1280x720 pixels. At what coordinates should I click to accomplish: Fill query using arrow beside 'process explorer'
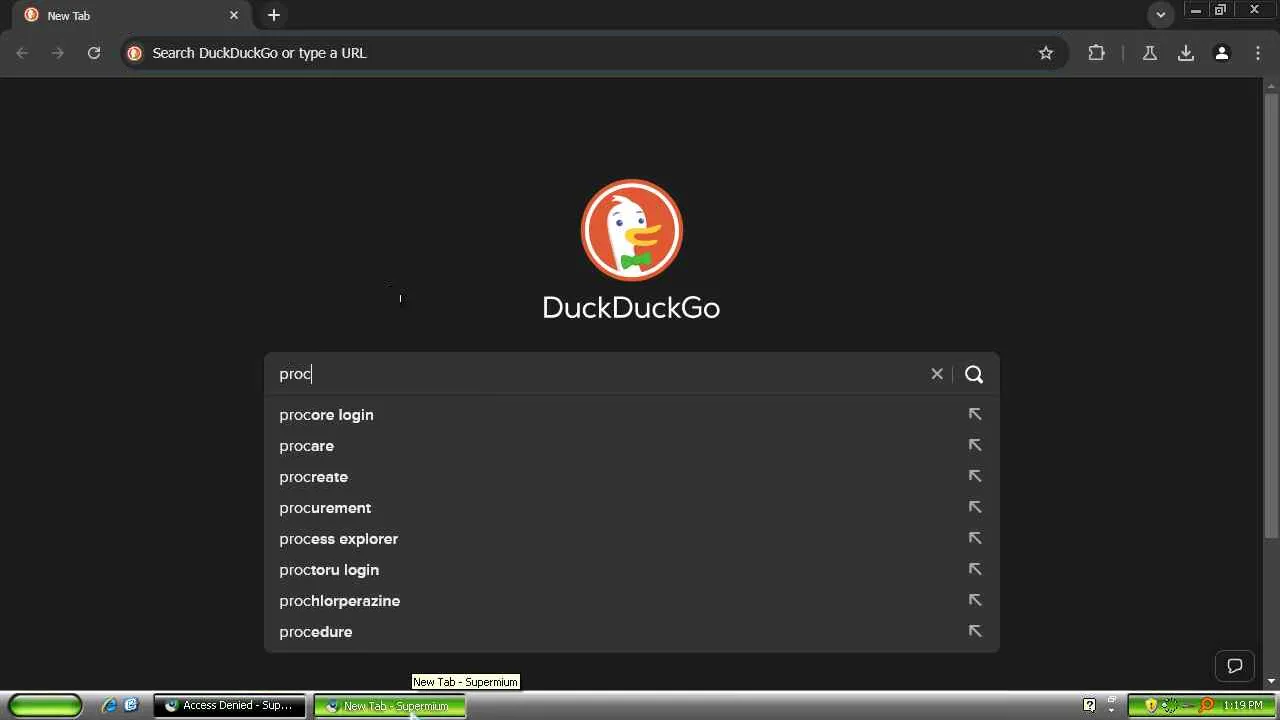[x=975, y=538]
